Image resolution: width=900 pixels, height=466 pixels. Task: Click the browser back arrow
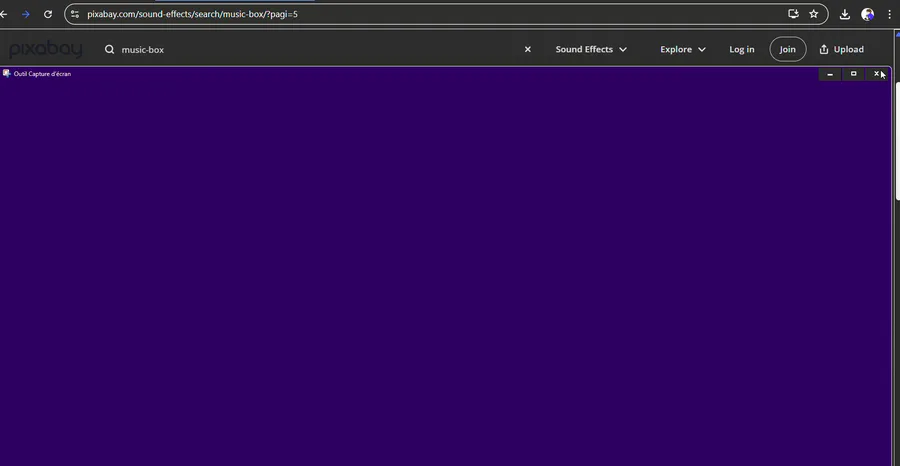3,14
